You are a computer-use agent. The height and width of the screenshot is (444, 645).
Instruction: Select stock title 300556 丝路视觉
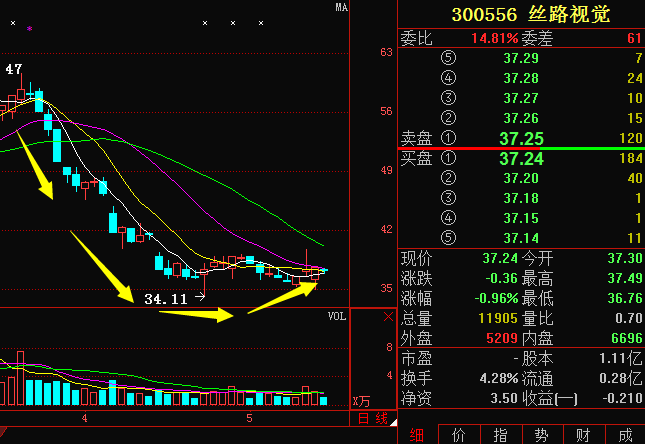coord(531,15)
